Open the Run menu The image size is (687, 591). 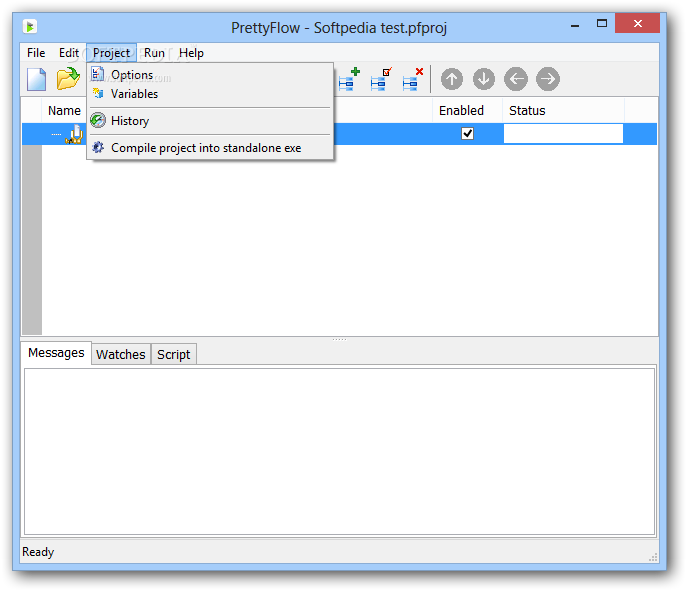pyautogui.click(x=154, y=53)
